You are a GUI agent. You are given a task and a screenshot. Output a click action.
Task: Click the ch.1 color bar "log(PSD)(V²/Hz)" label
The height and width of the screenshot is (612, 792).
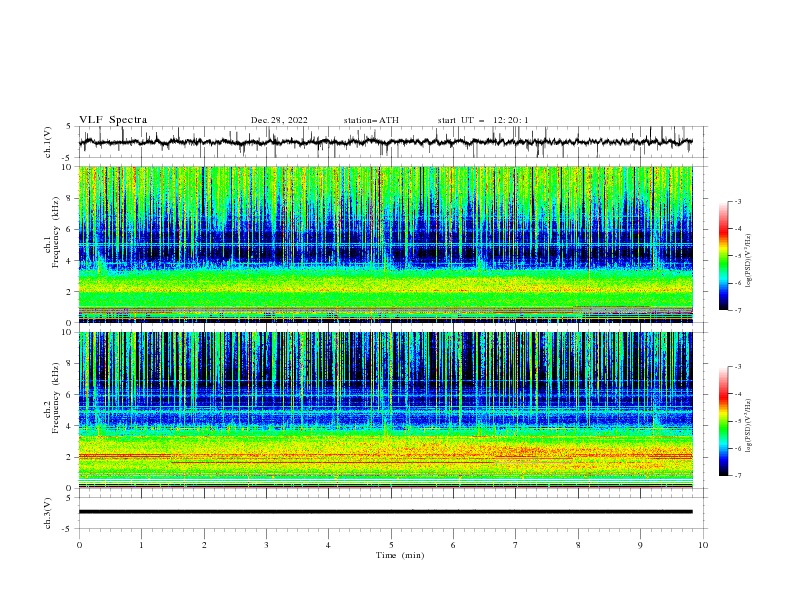748,261
